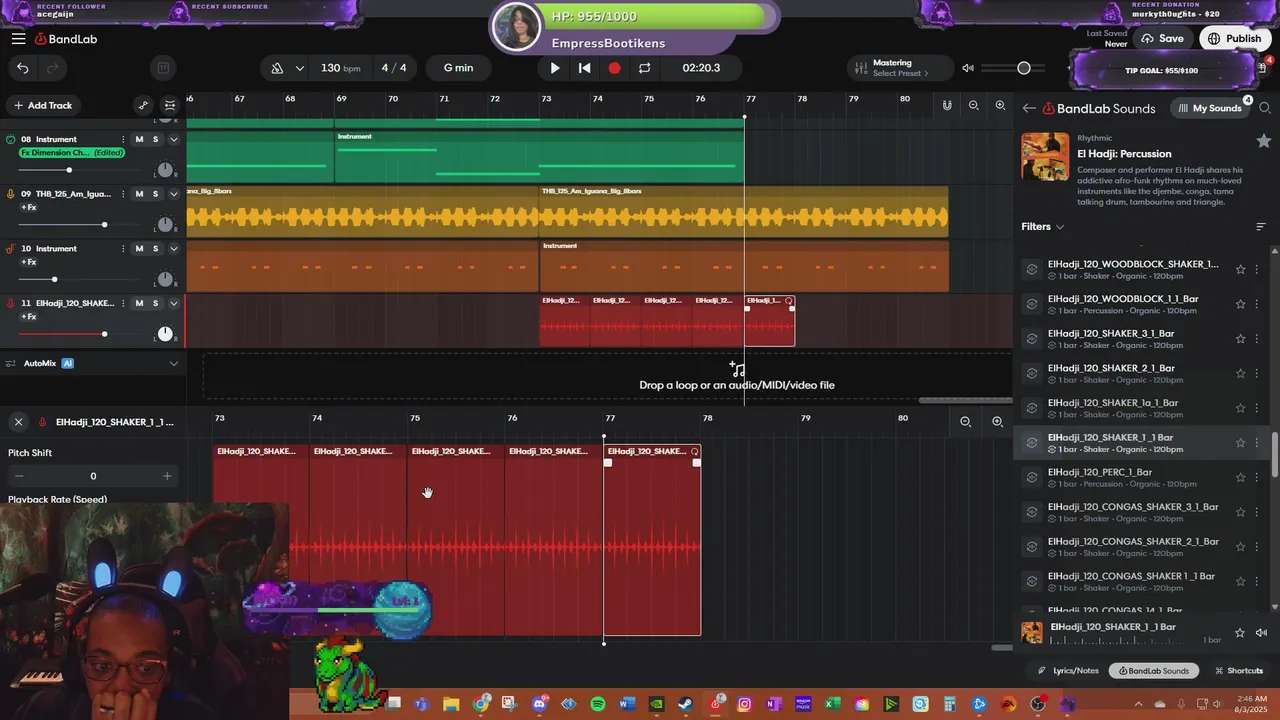This screenshot has width=1280, height=720.
Task: Toggle the metronome icon
Action: (277, 68)
